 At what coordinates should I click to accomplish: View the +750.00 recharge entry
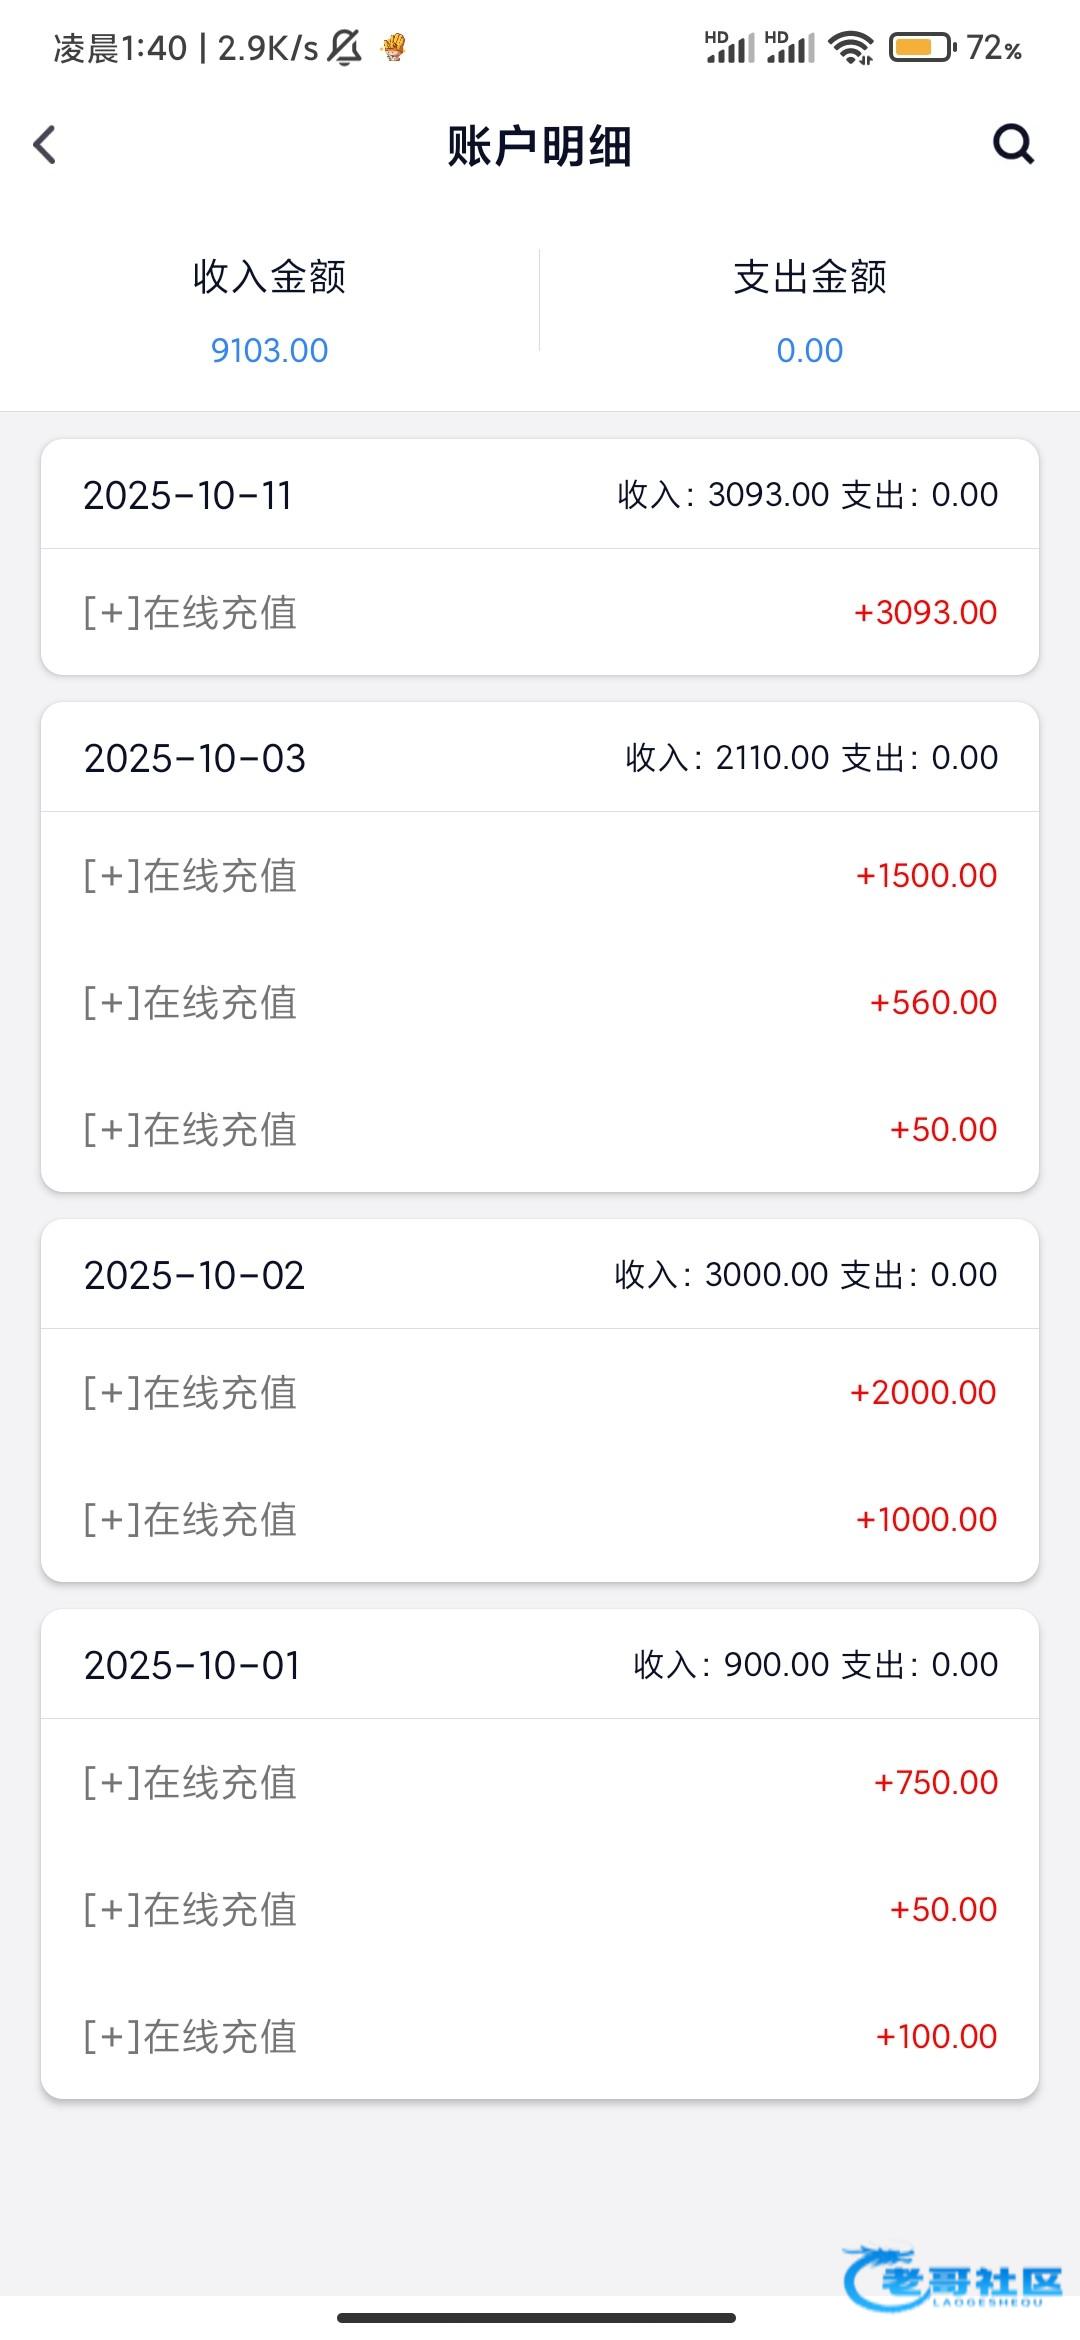(540, 1782)
